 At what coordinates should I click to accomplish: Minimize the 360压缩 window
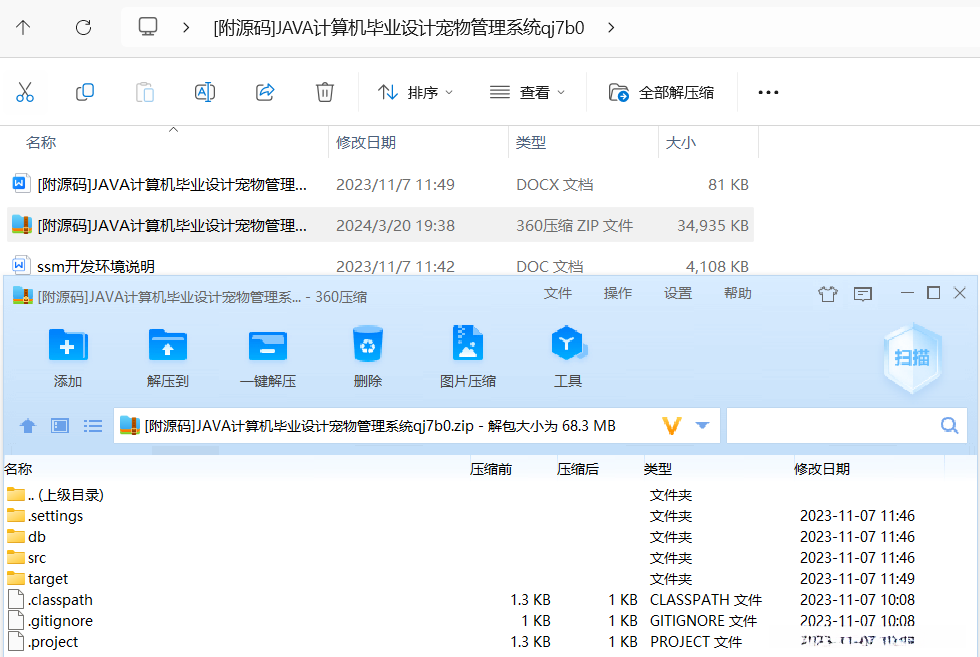coord(908,293)
